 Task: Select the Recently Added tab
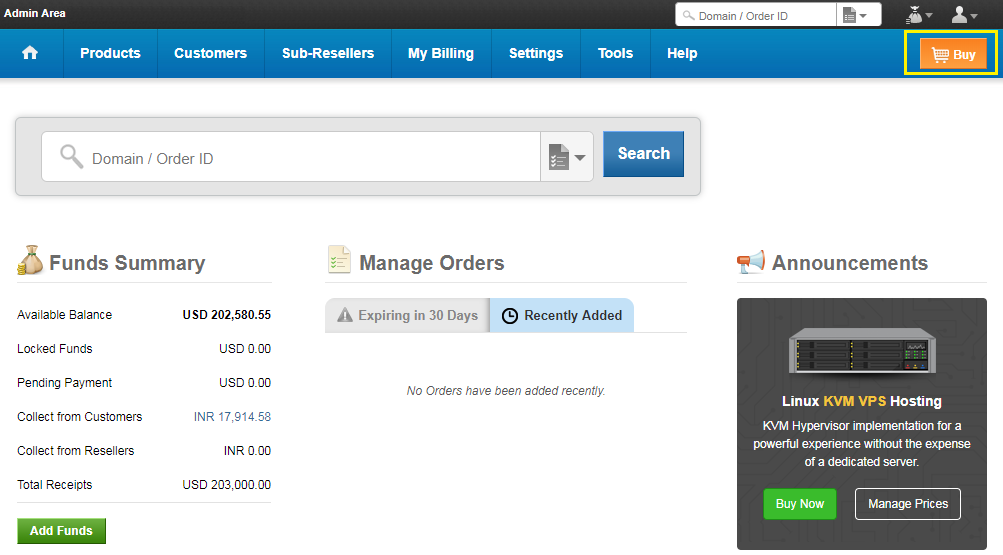coord(562,315)
